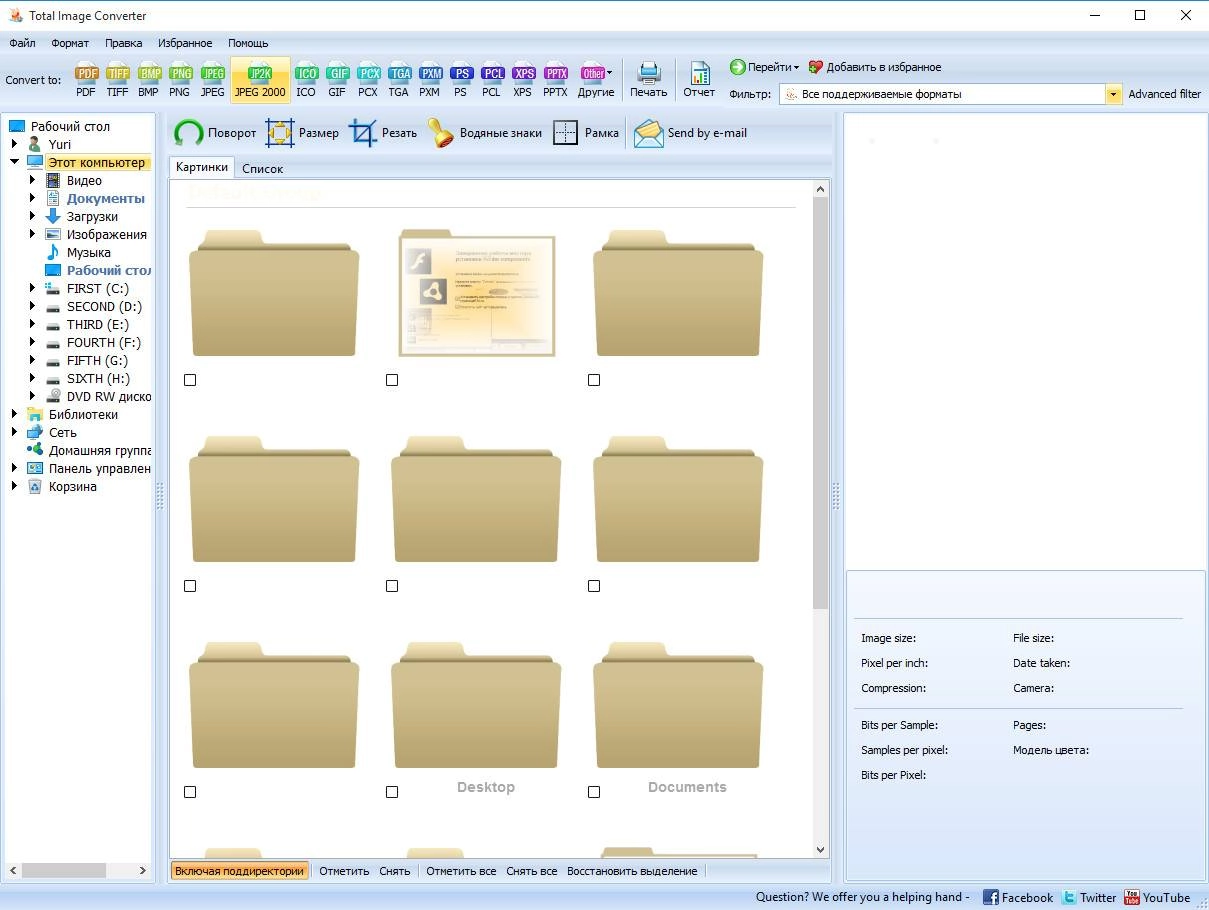Convert images to PNG
Screen dimensions: 1209x910
tap(180, 80)
